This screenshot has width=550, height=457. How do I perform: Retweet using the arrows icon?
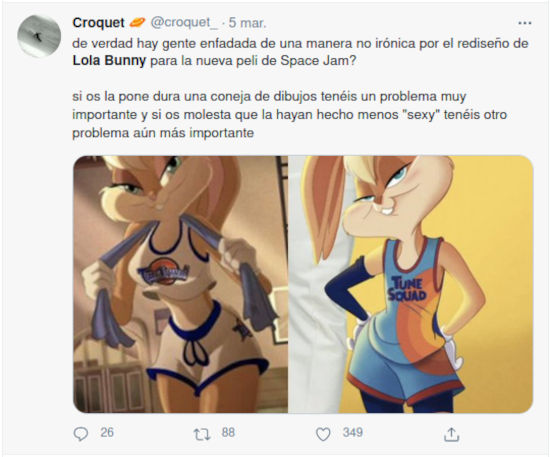pos(202,435)
